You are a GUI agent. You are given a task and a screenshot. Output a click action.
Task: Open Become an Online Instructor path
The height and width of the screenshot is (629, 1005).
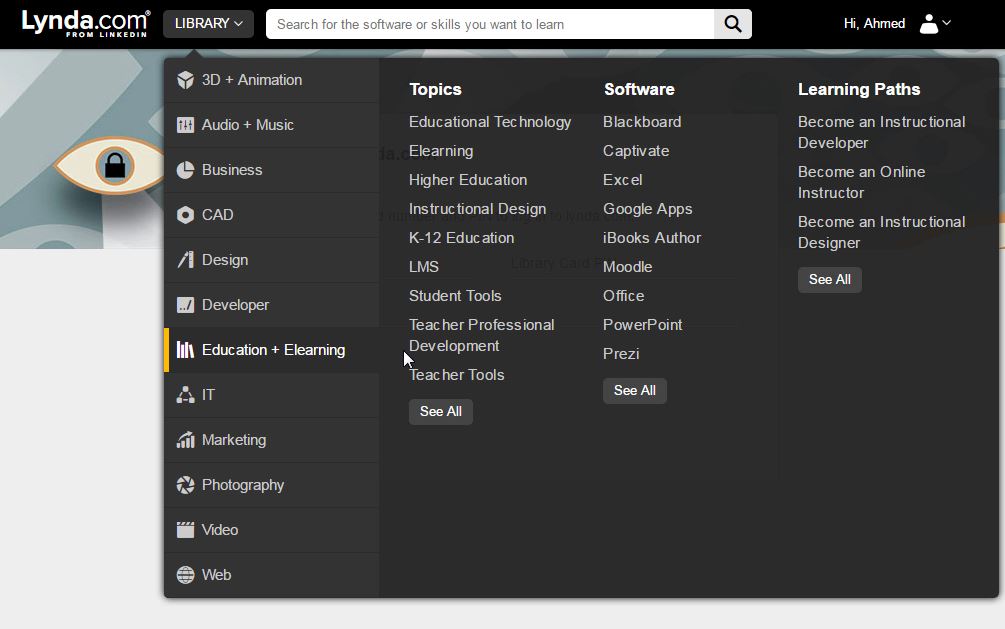(861, 182)
